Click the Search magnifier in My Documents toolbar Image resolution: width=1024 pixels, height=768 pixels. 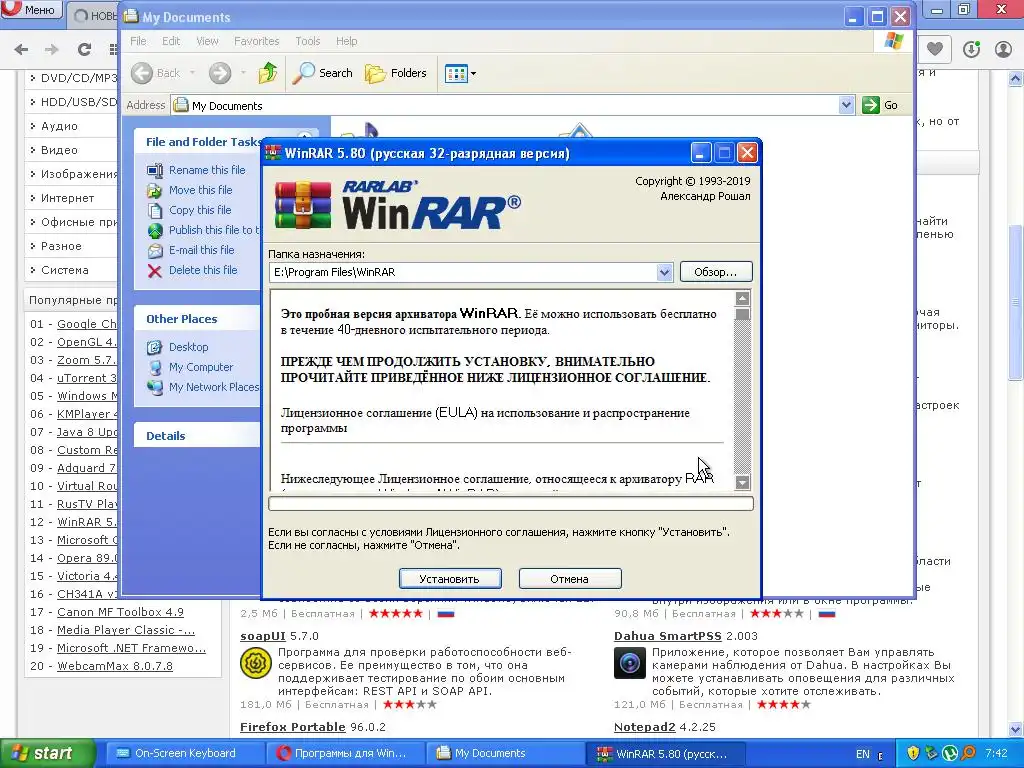303,73
